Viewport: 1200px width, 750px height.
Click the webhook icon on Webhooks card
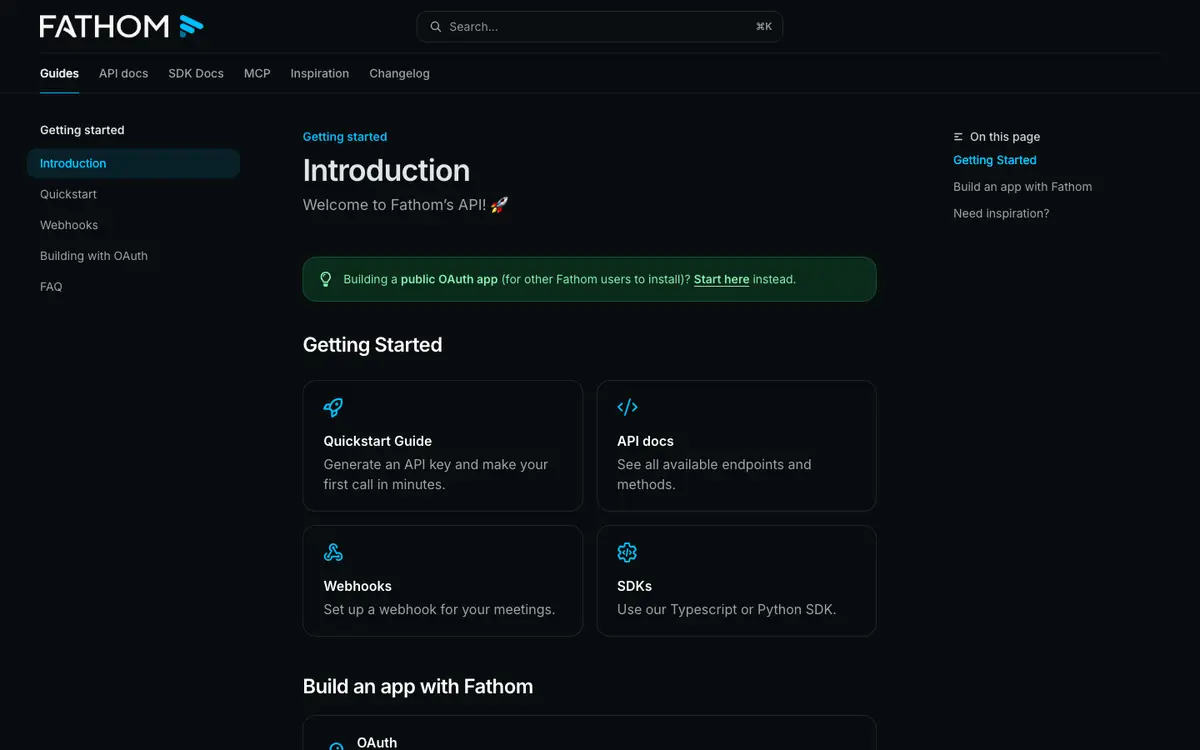click(x=333, y=552)
